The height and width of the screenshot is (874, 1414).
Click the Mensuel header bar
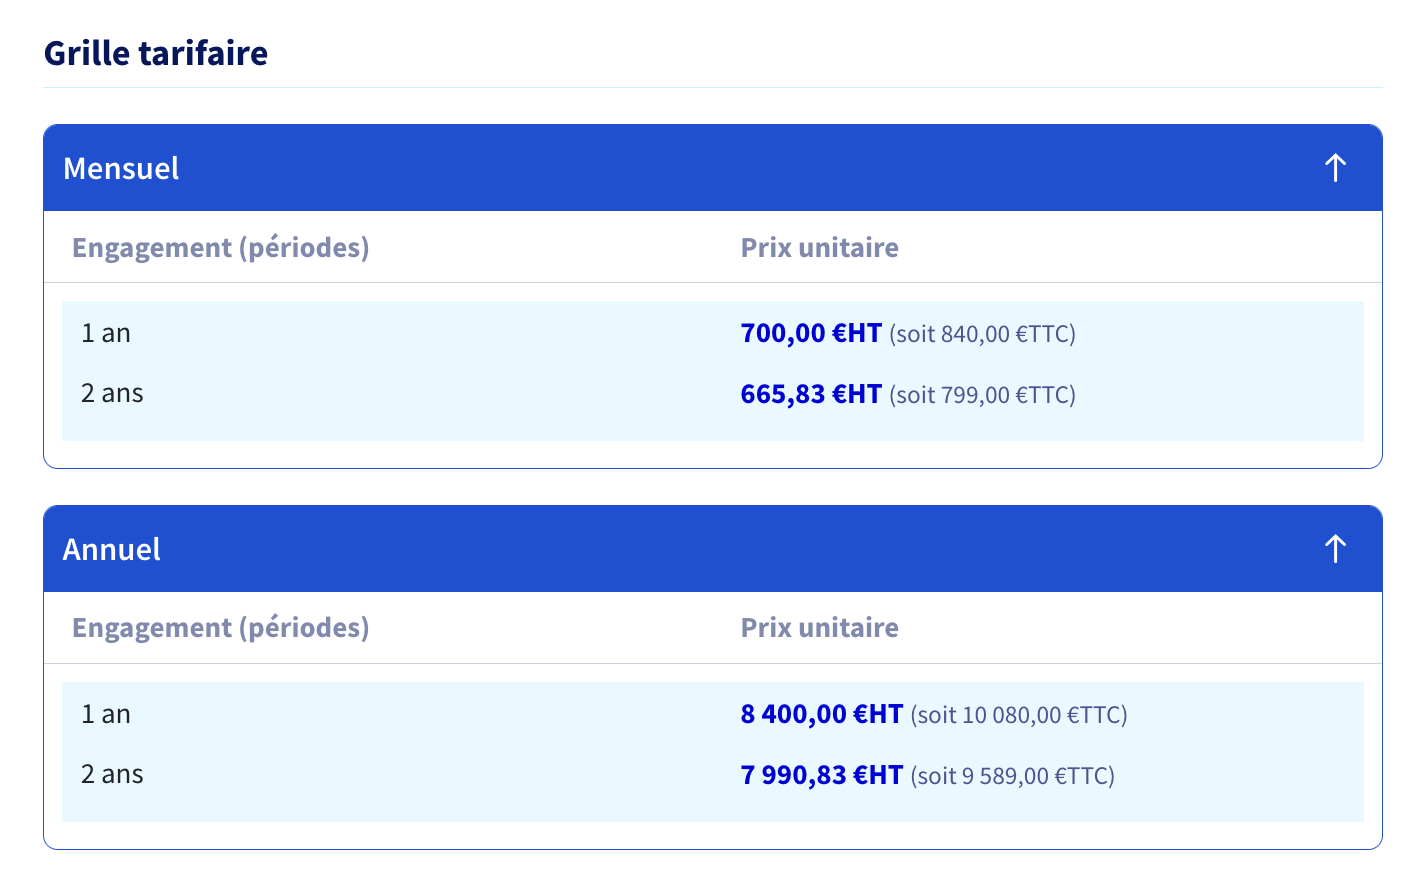tap(713, 168)
